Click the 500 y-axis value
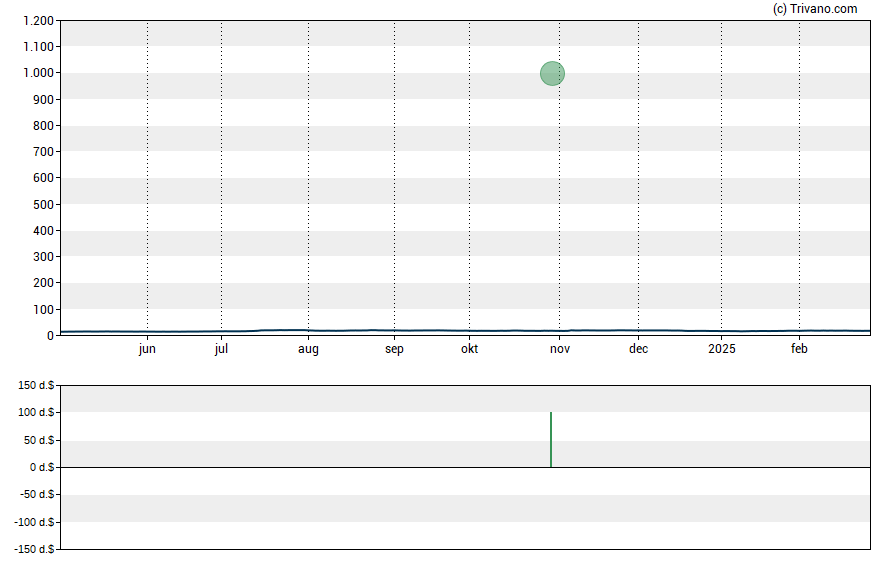888x565 pixels. (x=43, y=204)
